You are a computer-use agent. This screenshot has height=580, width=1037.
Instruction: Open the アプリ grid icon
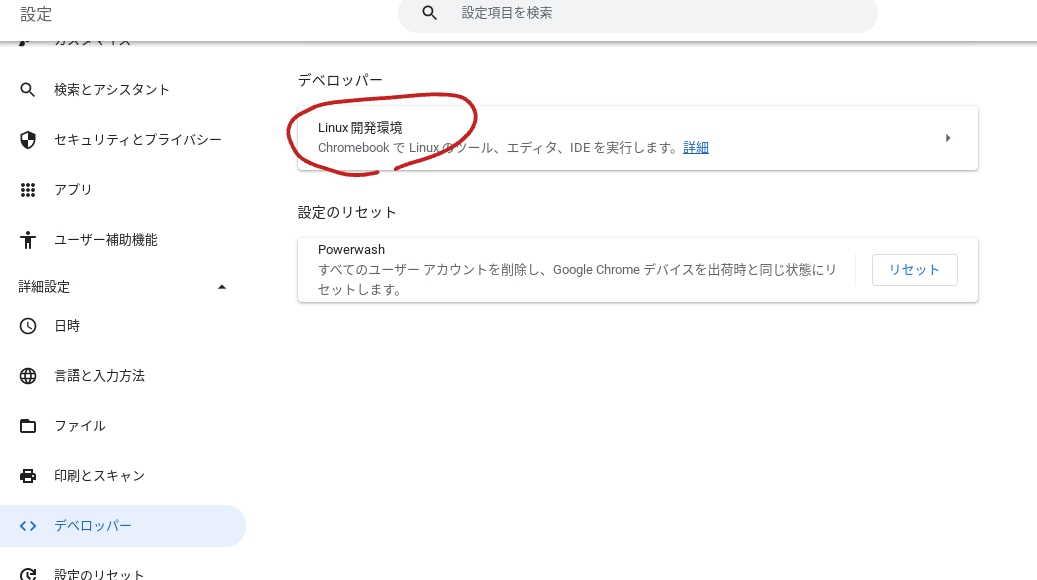coord(28,189)
